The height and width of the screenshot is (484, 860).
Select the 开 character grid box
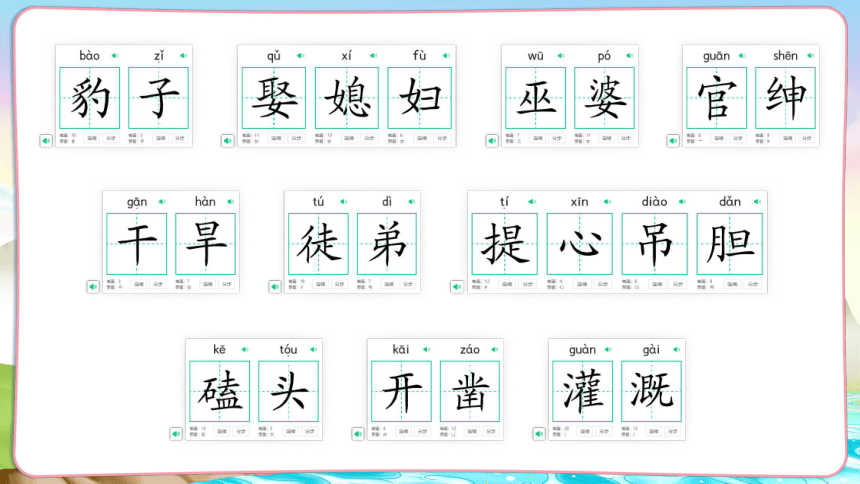pos(401,391)
